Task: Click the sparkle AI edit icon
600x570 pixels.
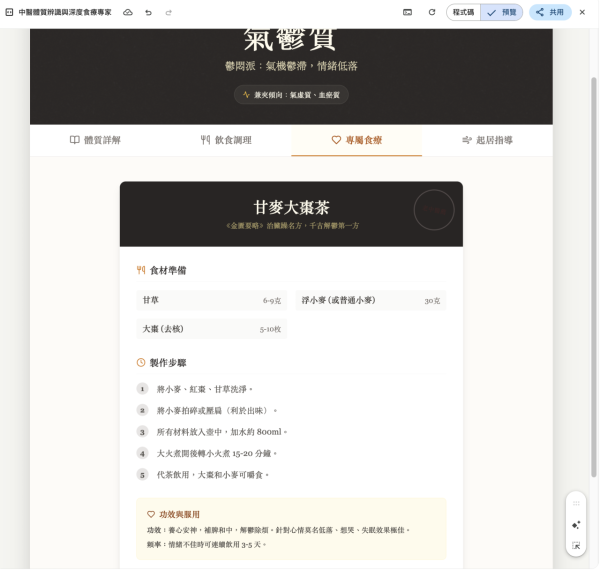Action: (x=576, y=525)
